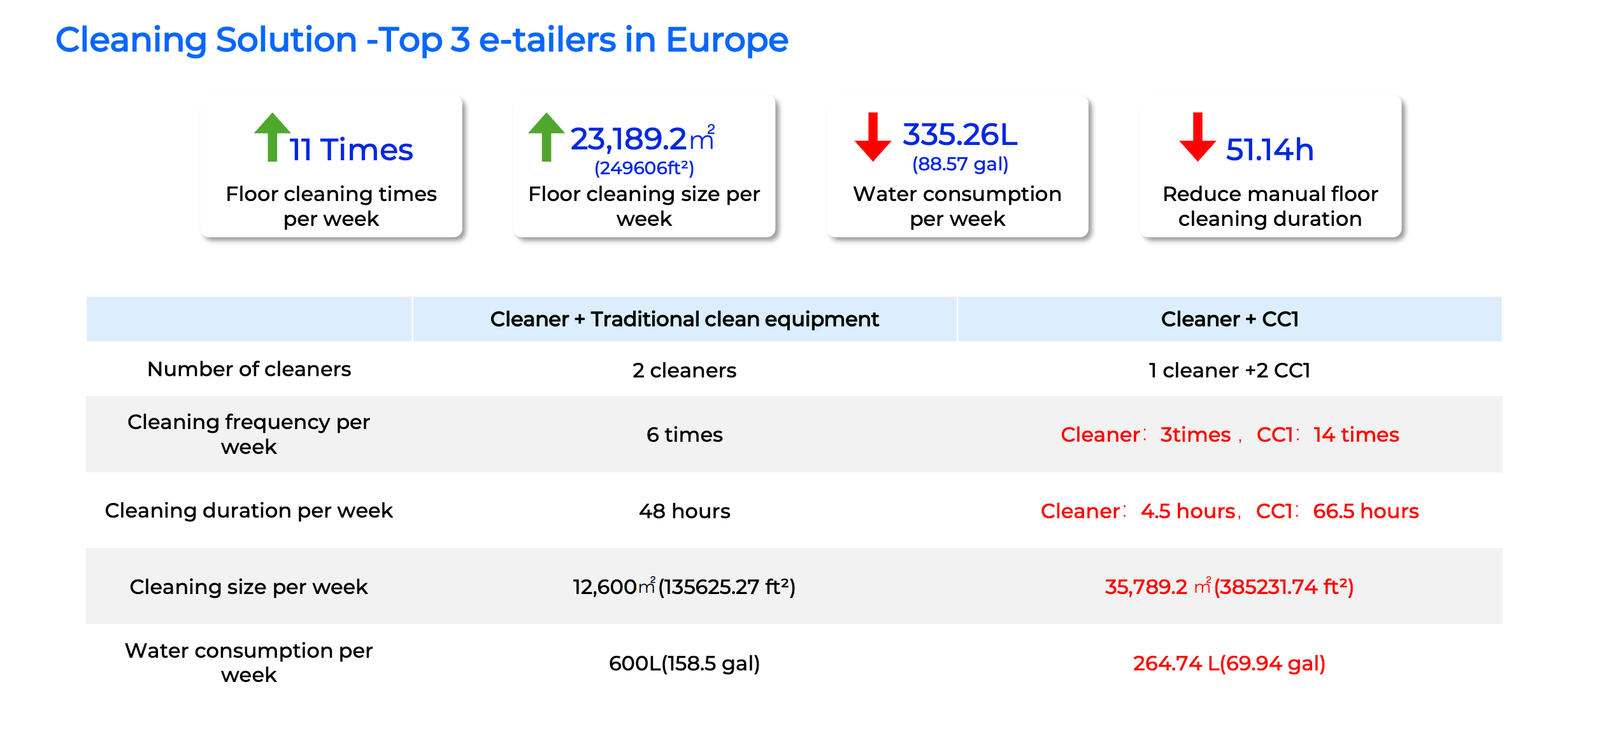Click the 2 cleaners table cell
The width and height of the screenshot is (1600, 732).
(684, 370)
